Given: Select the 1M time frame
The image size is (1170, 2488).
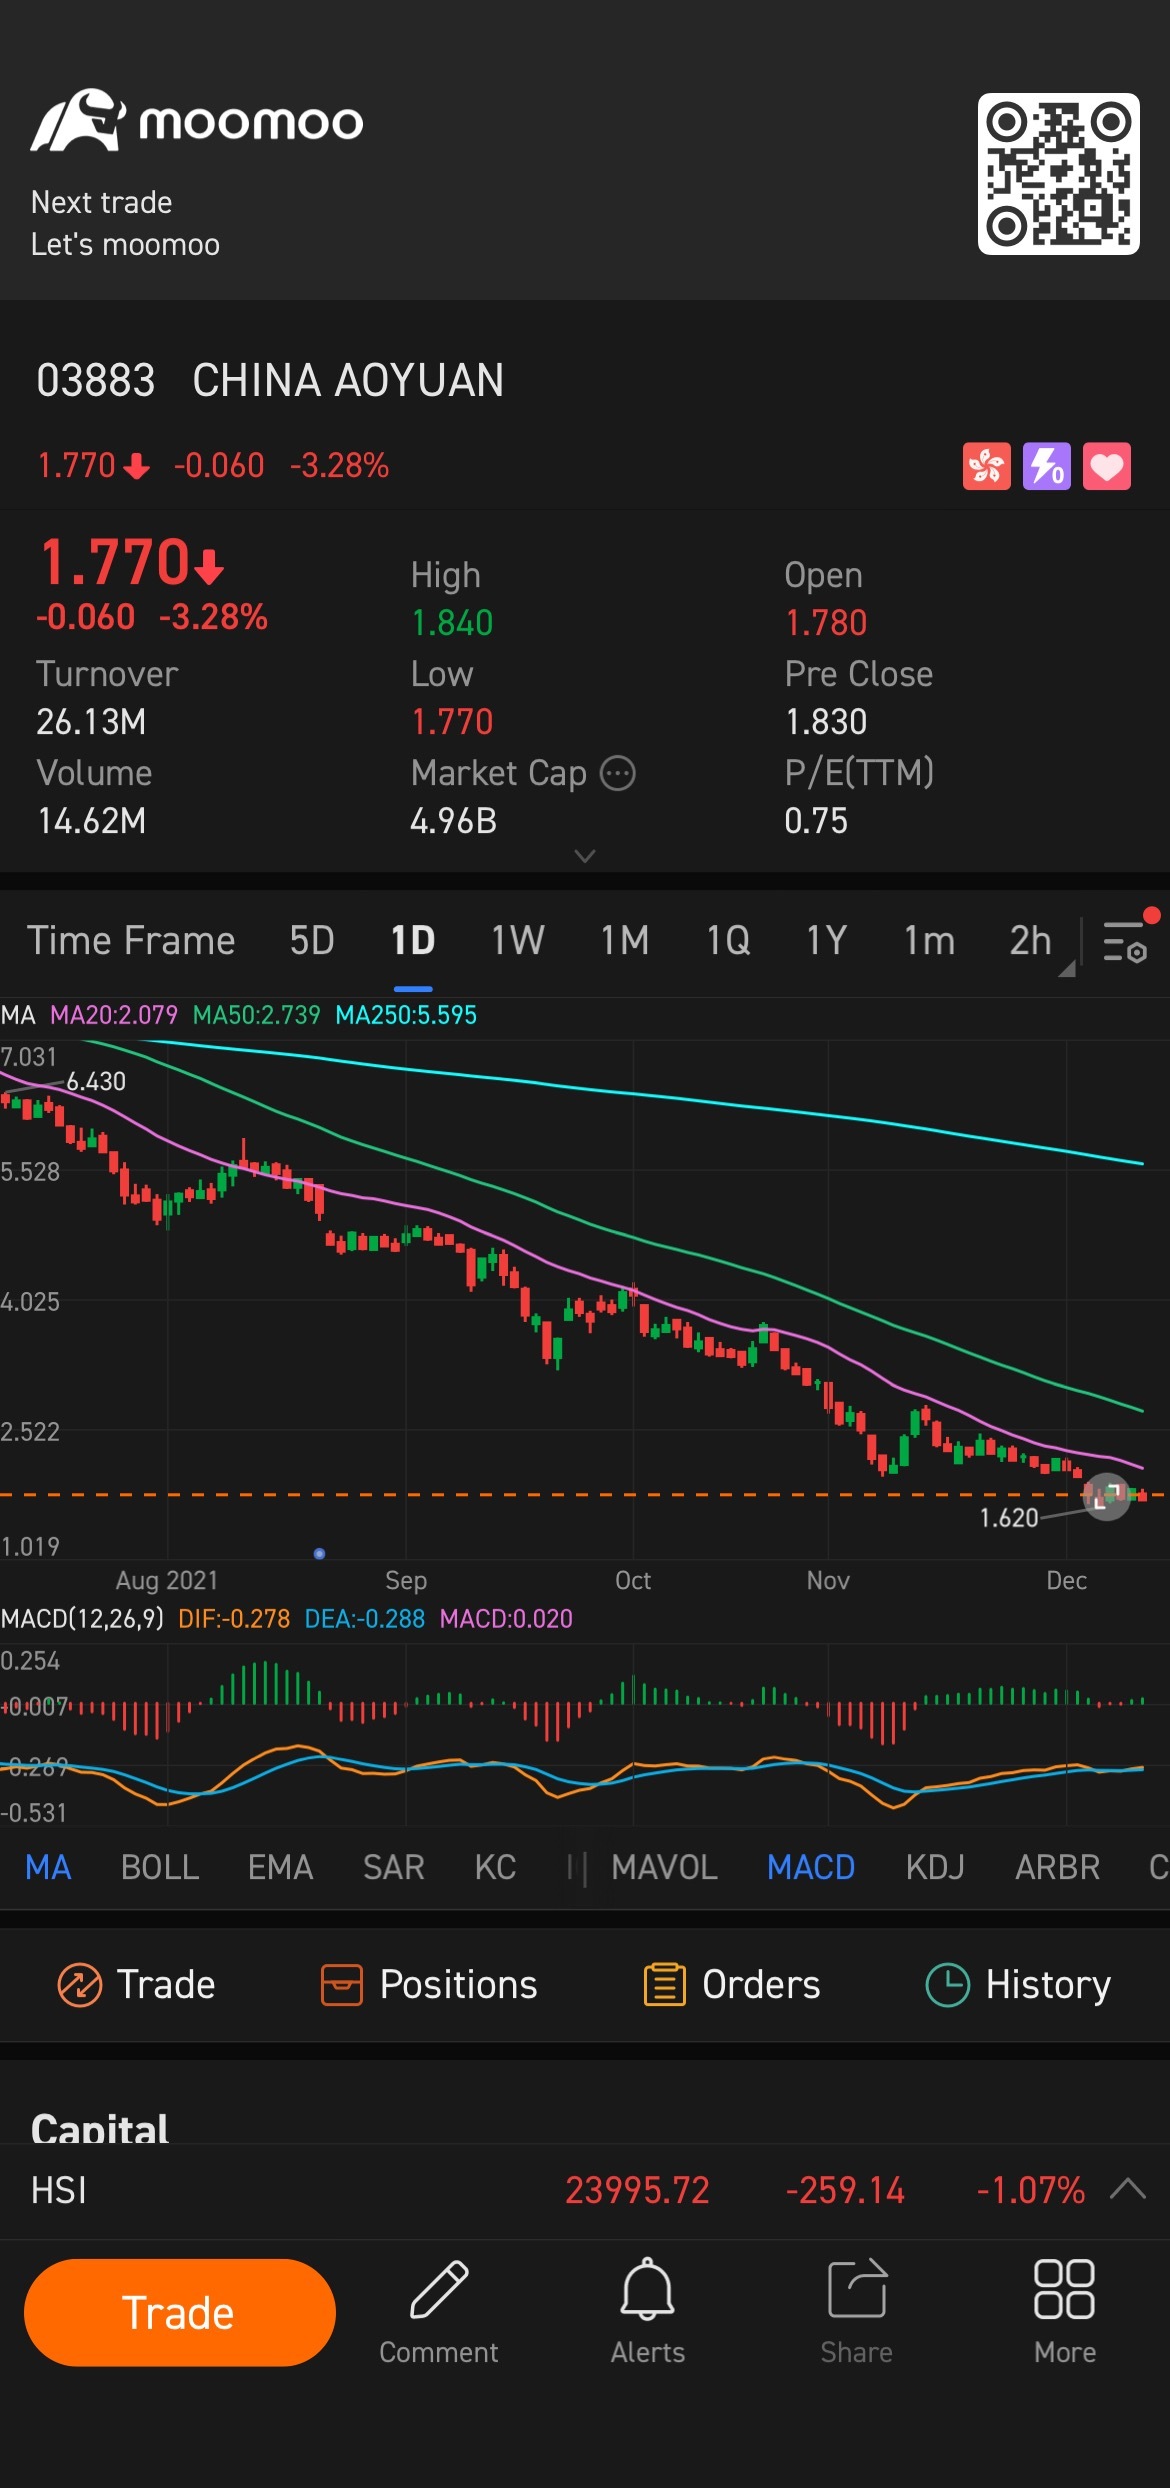Looking at the screenshot, I should [x=624, y=941].
